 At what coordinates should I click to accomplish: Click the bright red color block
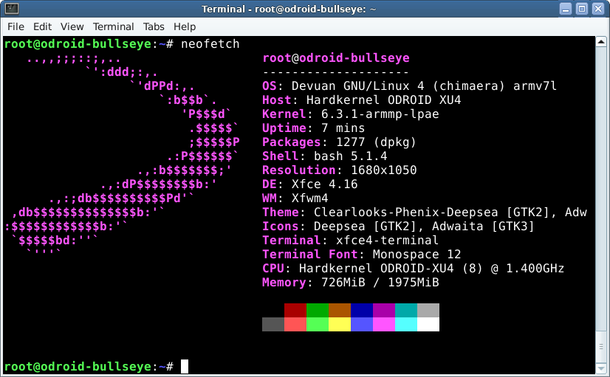click(295, 324)
